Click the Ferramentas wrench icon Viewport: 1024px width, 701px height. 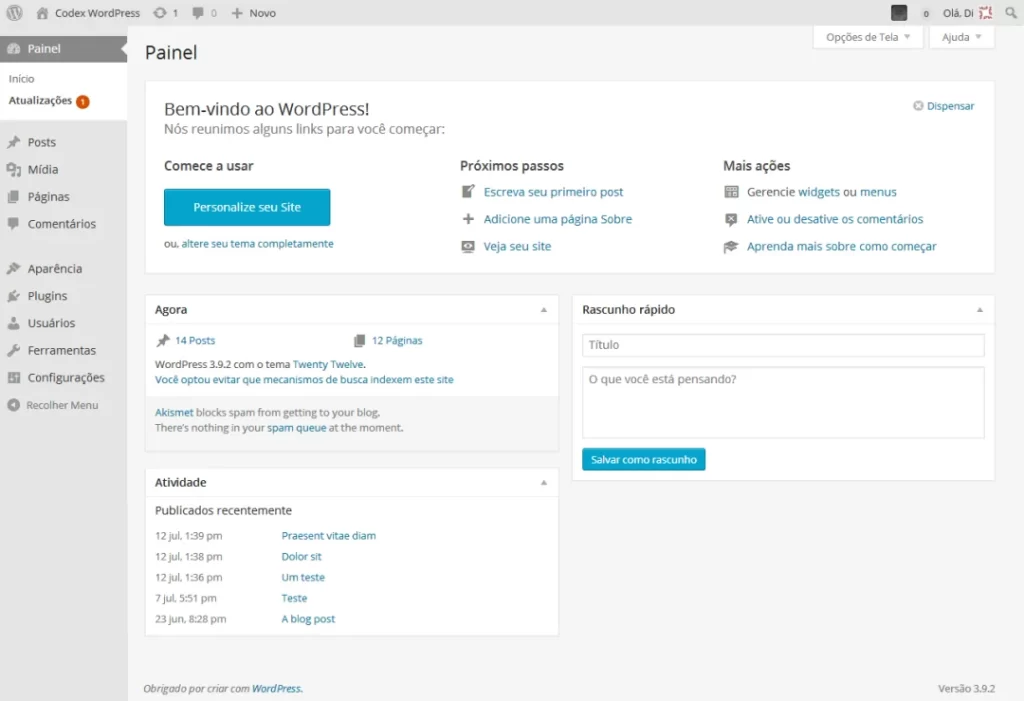tap(14, 350)
